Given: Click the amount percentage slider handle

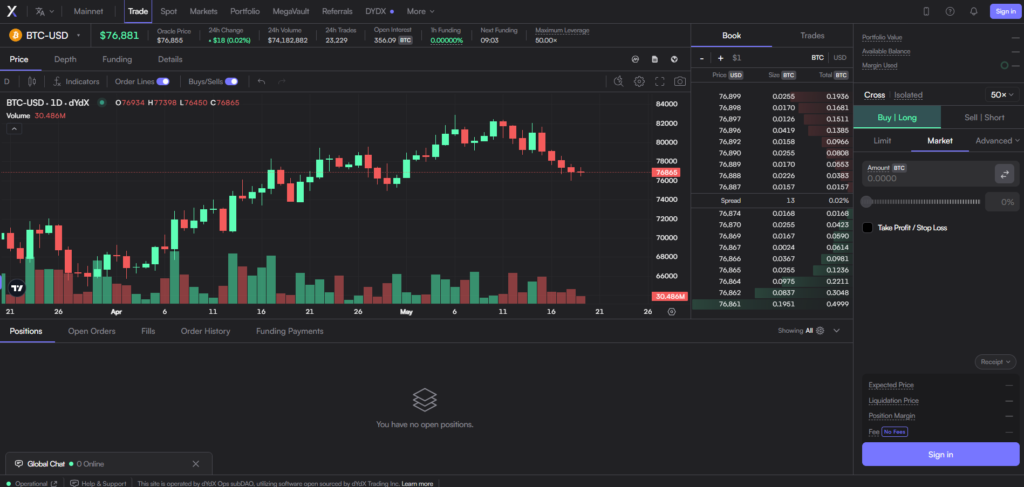Looking at the screenshot, I should [867, 202].
